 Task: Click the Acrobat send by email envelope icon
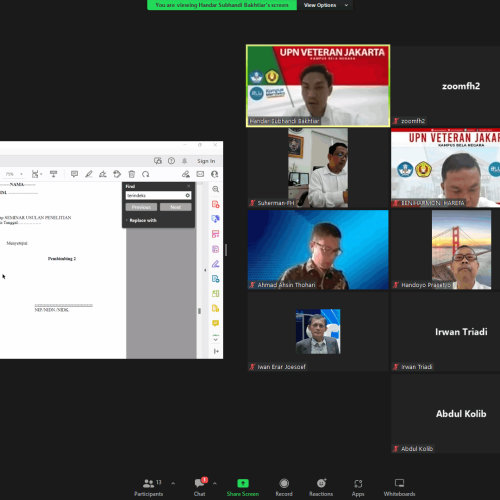click(200, 174)
